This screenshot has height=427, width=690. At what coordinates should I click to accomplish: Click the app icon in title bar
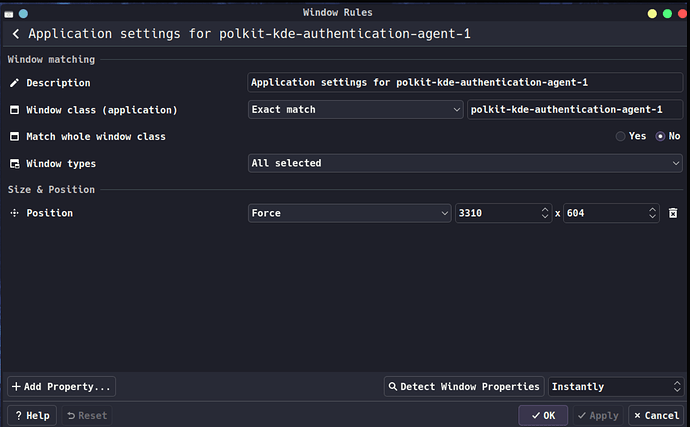point(10,12)
